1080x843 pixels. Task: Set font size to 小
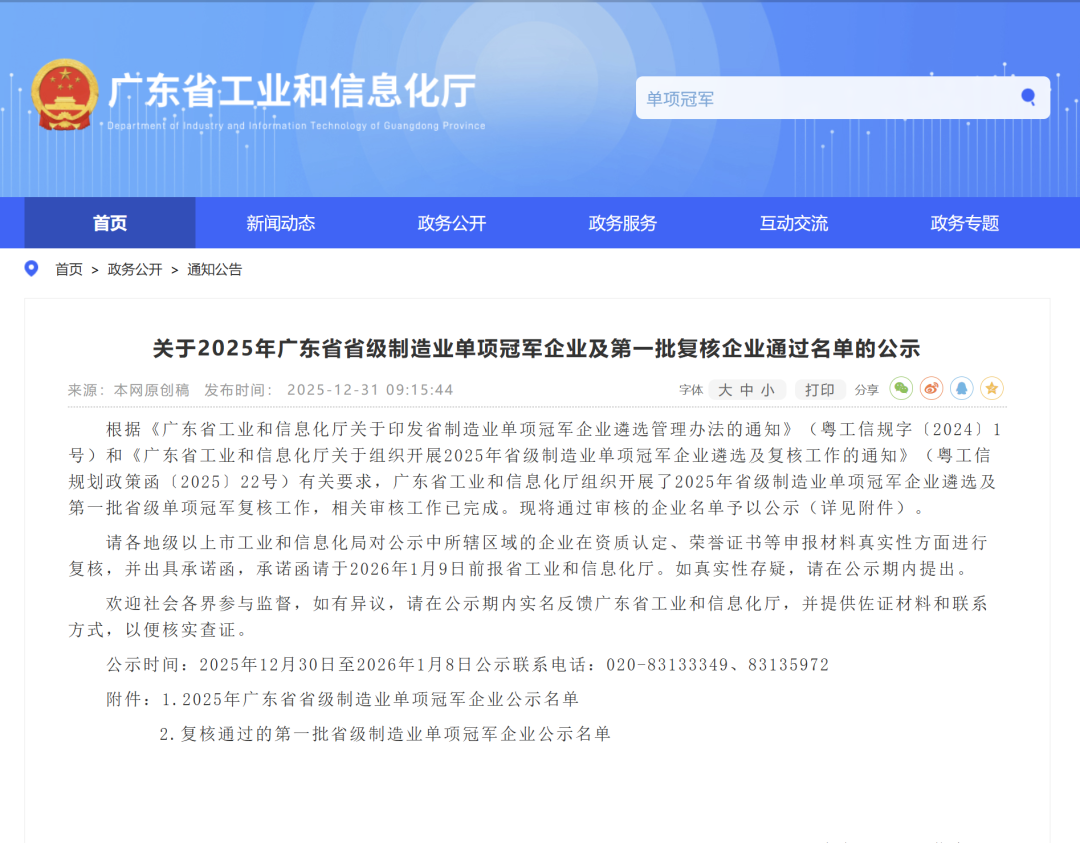[768, 391]
